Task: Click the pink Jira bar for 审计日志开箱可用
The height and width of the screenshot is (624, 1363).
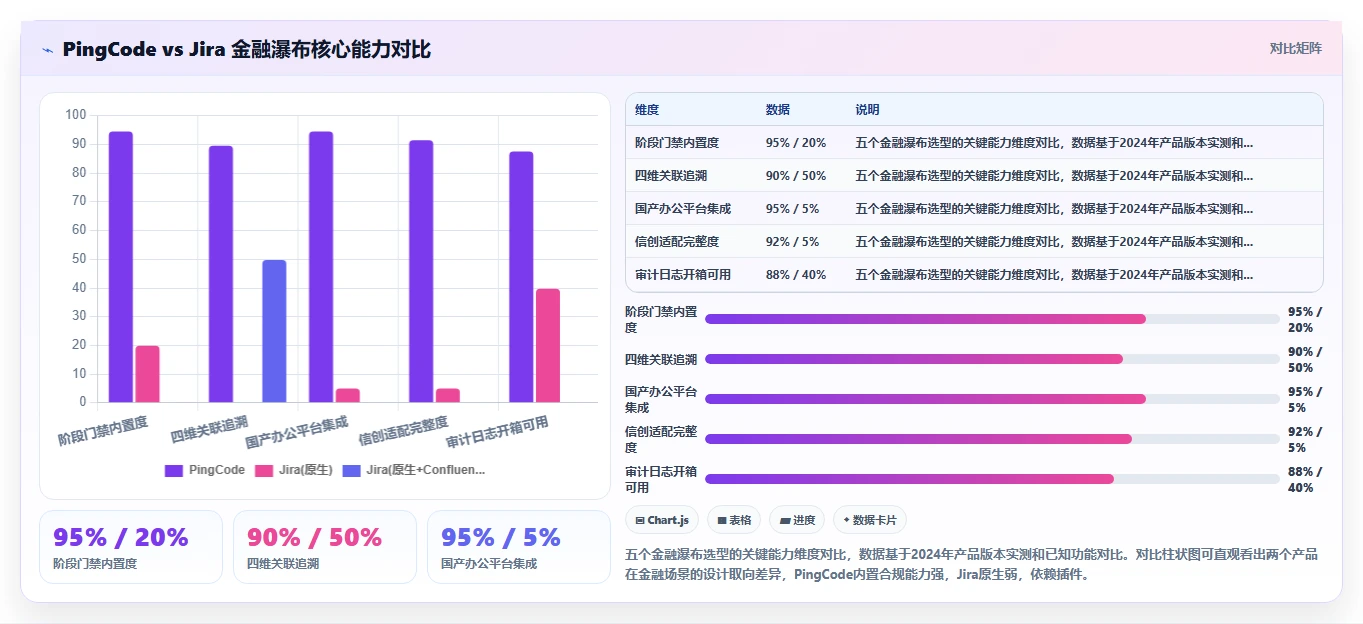Action: pyautogui.click(x=547, y=346)
